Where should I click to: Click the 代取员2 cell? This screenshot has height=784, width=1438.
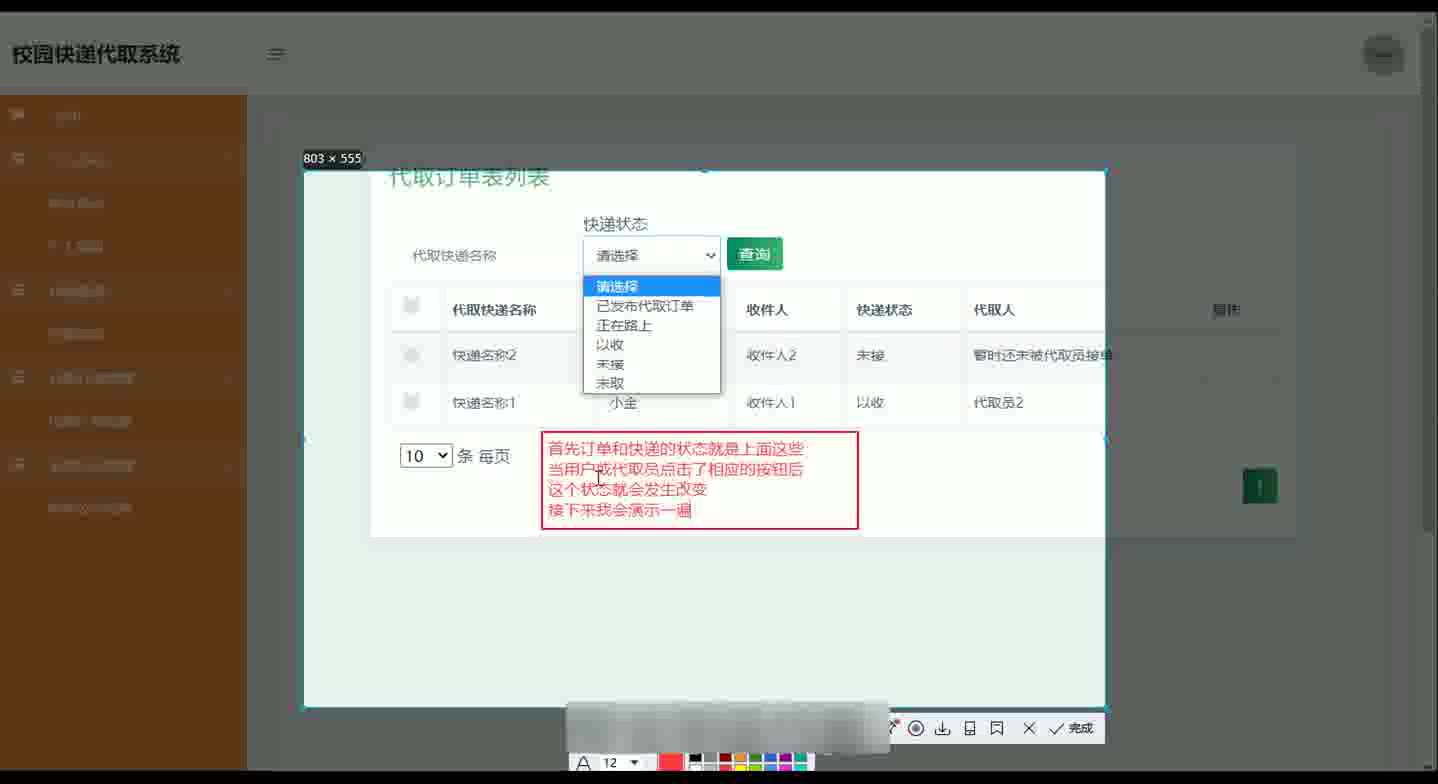coord(998,403)
